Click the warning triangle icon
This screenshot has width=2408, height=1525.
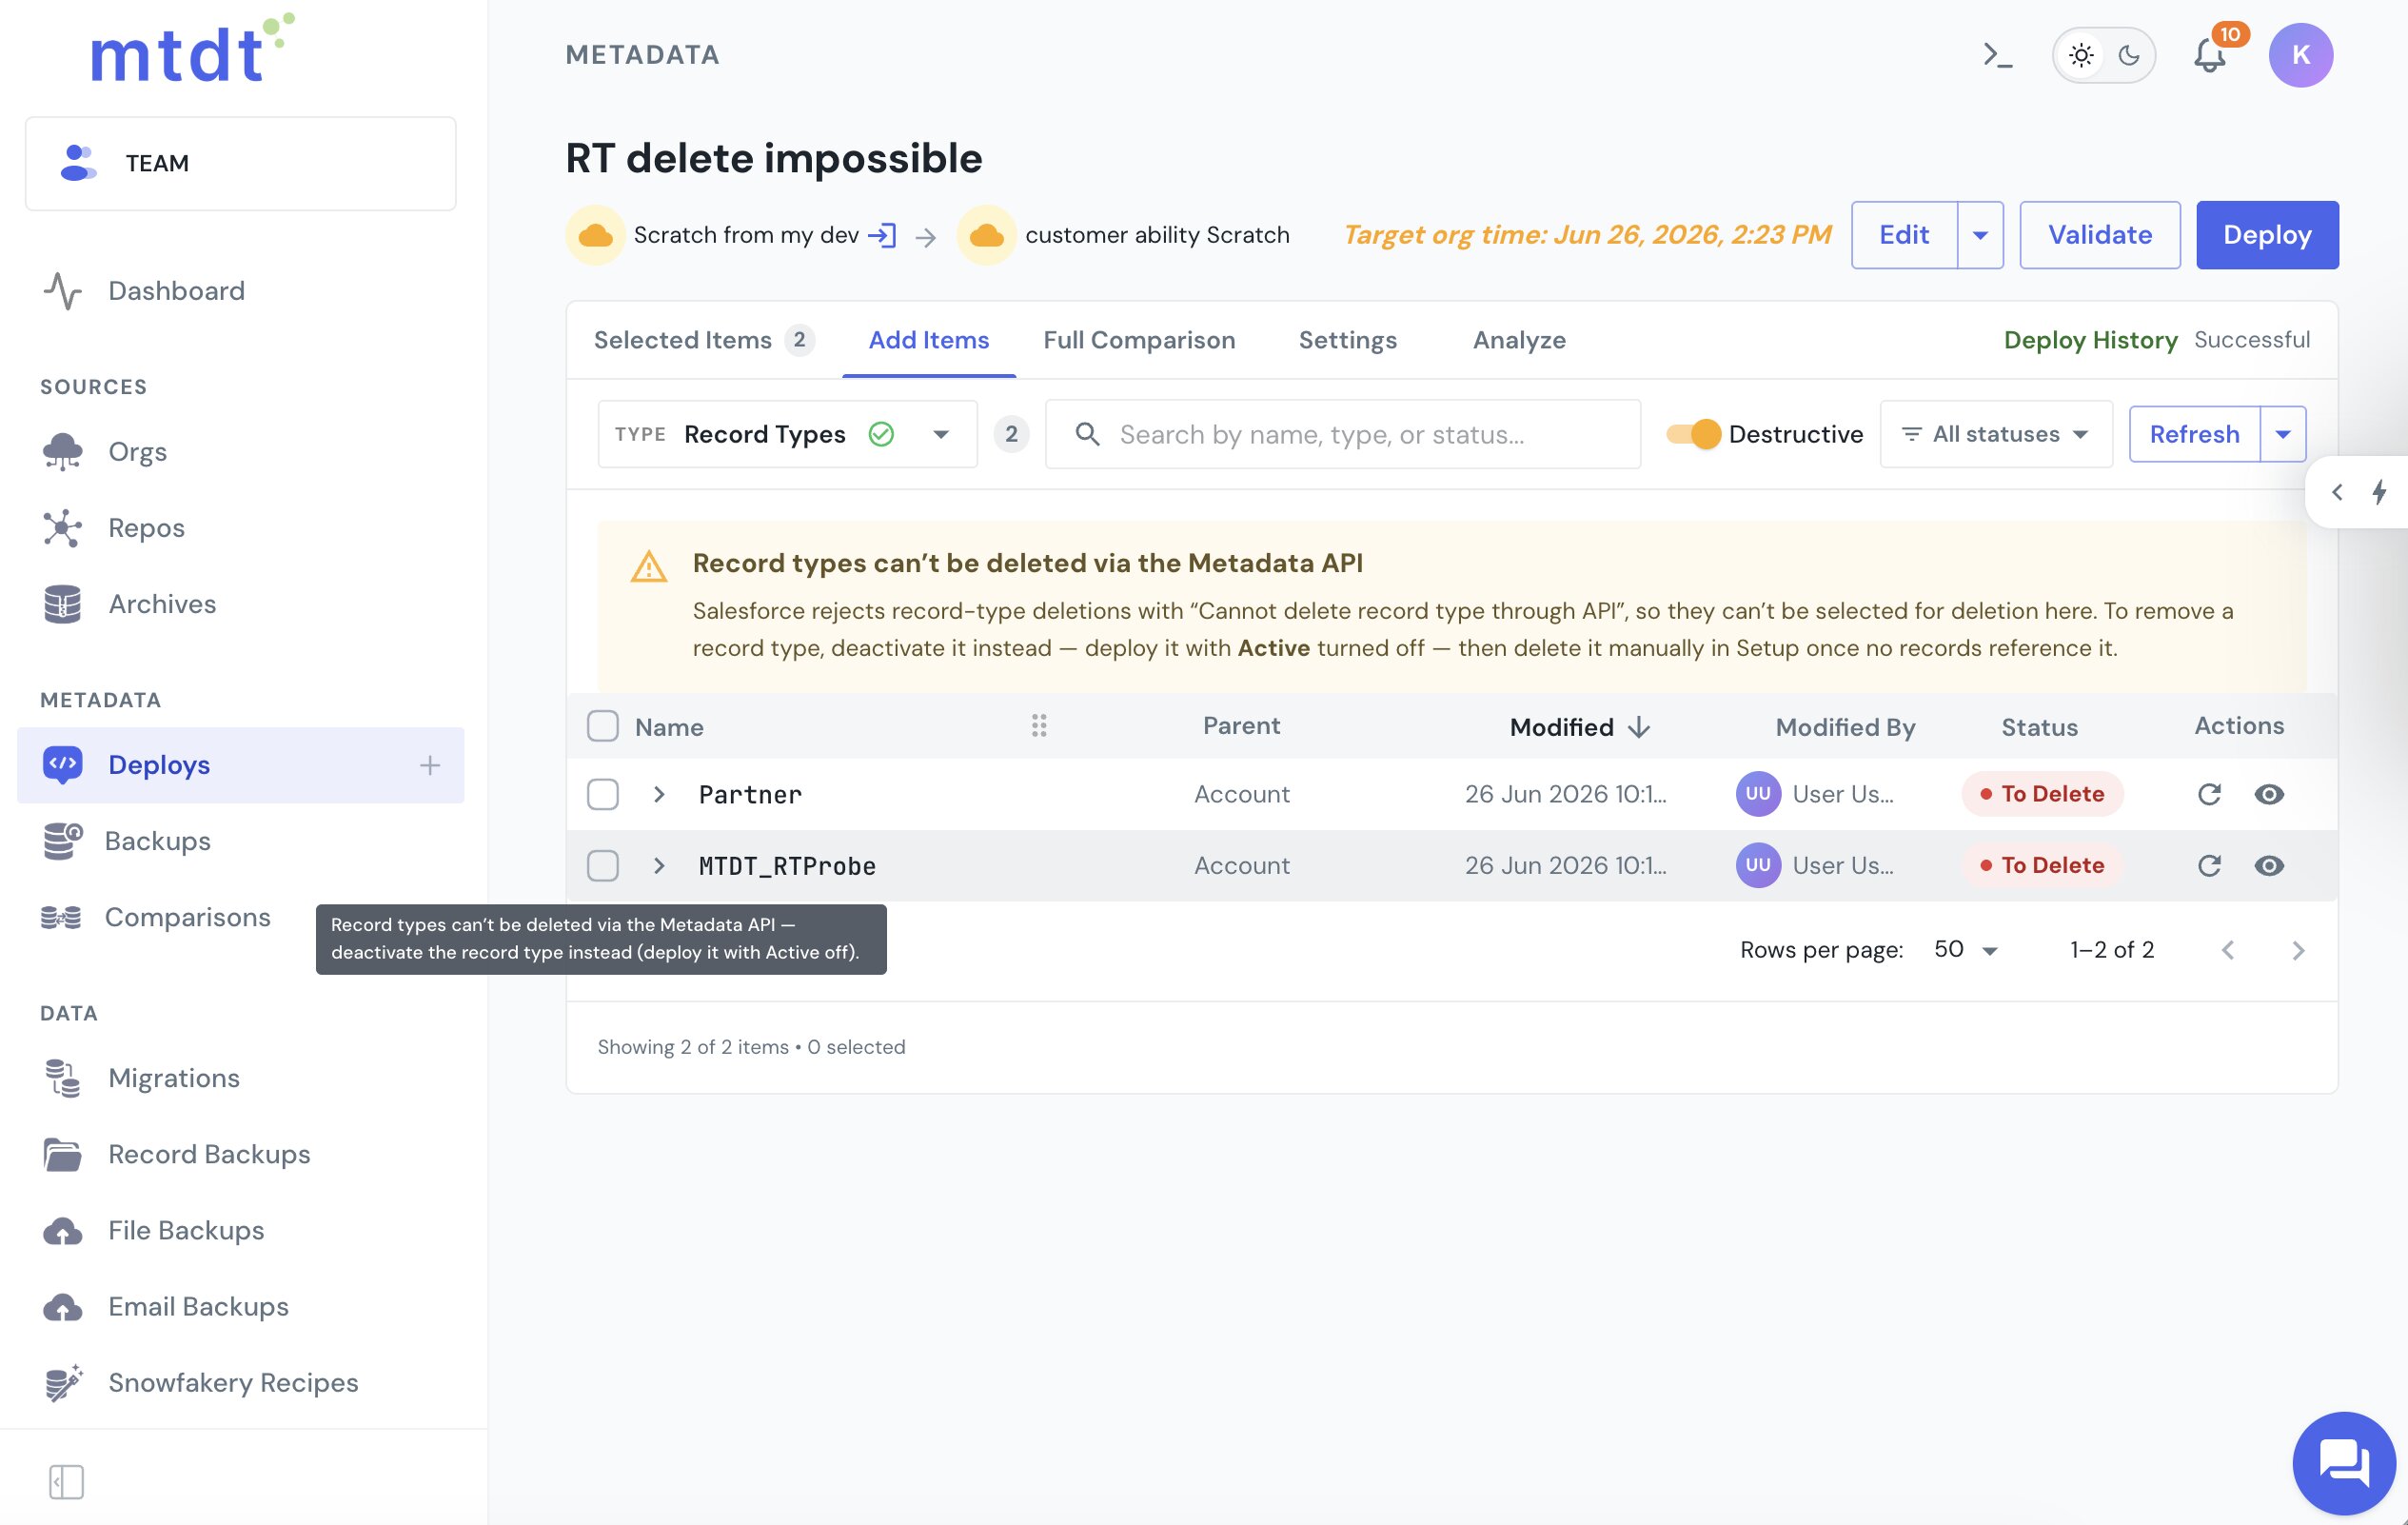click(648, 567)
